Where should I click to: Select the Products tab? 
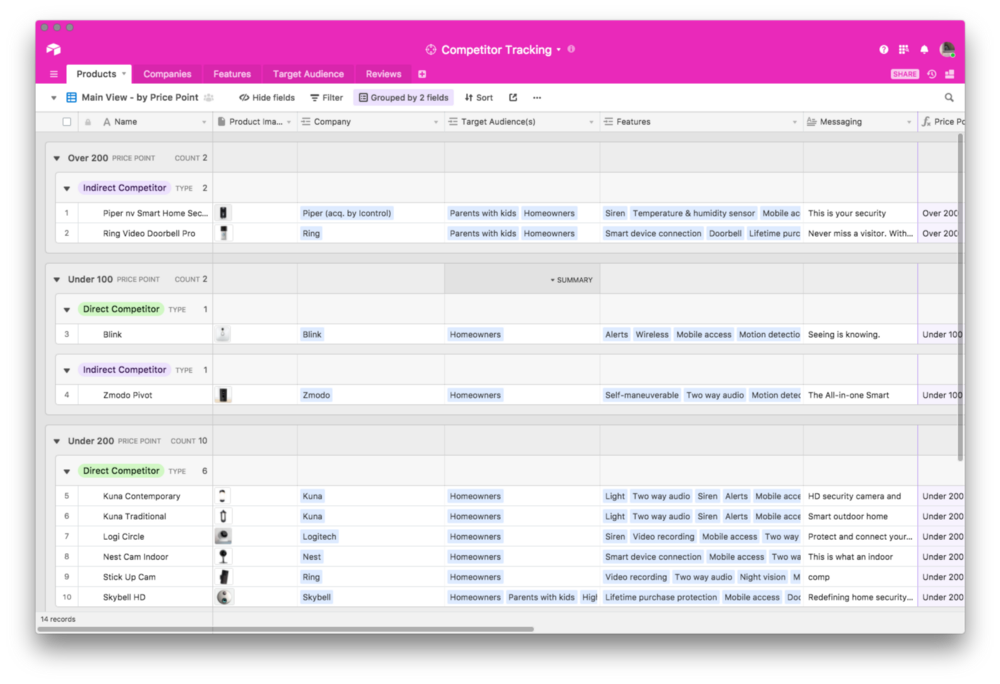coord(99,74)
